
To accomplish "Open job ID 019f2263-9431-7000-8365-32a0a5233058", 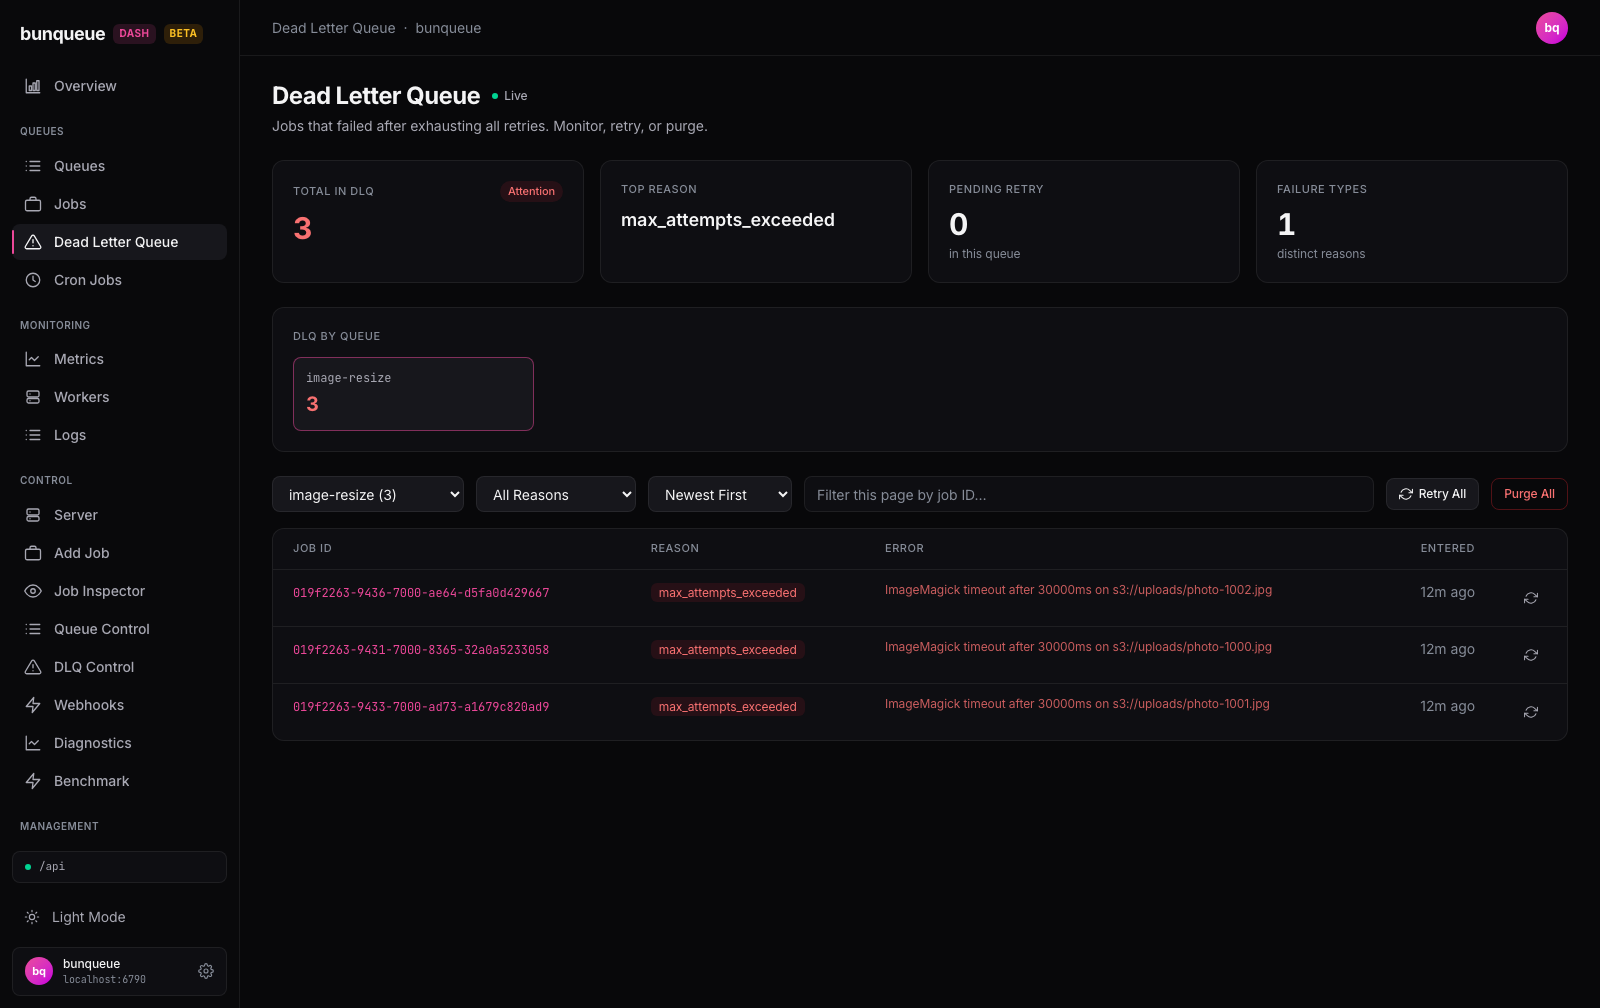I will (421, 650).
